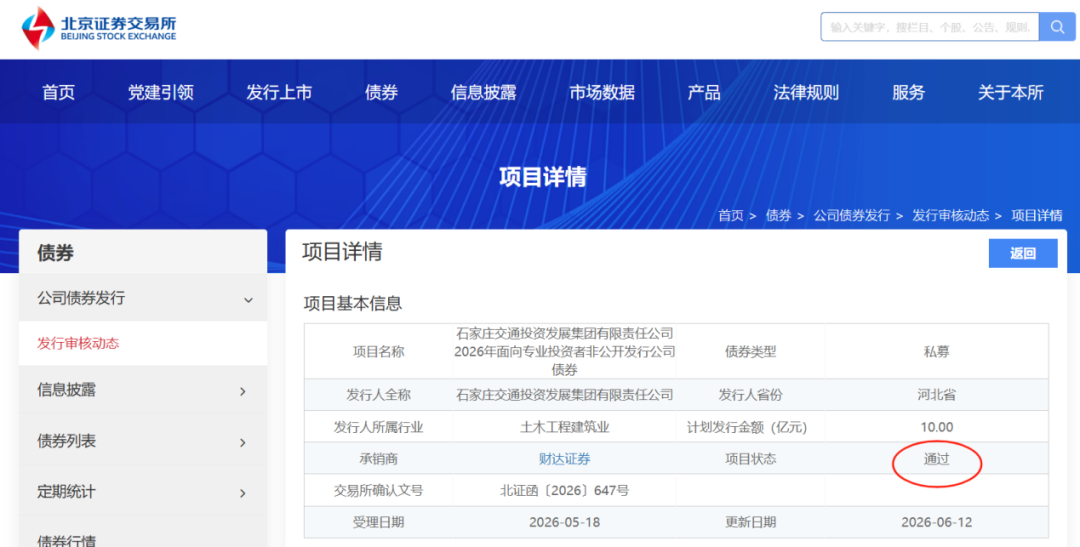
Task: Open the 首页 navigation menu item
Action: (x=59, y=92)
